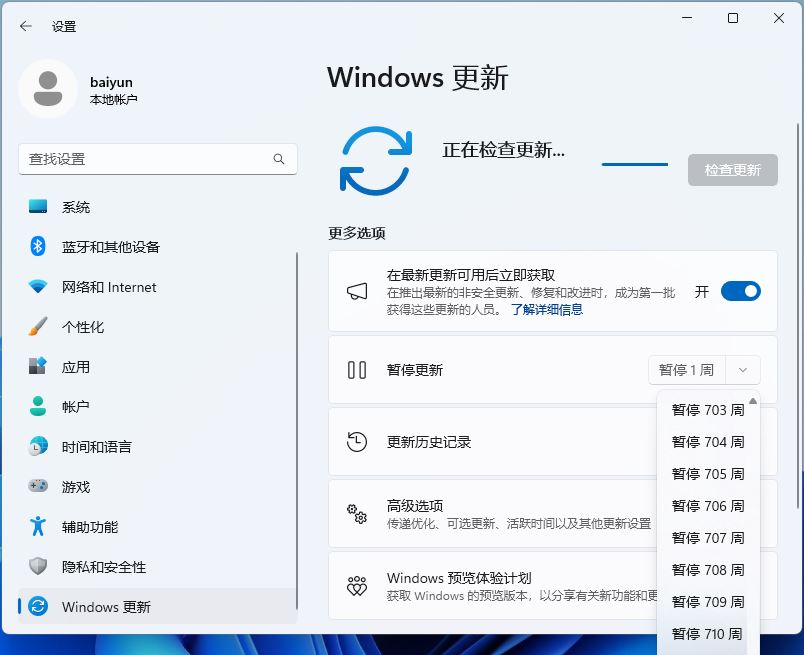
Task: Open 游戏 settings category
Action: 157,487
